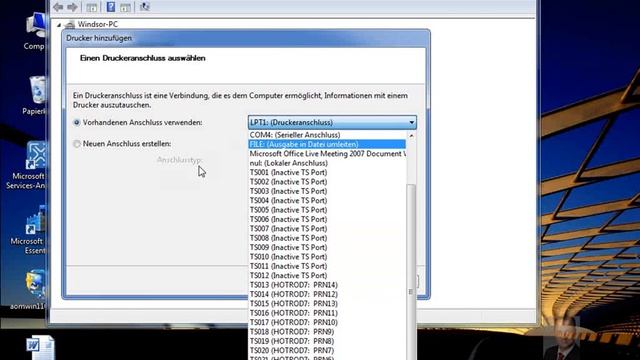This screenshot has width=640, height=360.
Task: Pick TS004 (Inactive TS Port)
Action: 327,200
